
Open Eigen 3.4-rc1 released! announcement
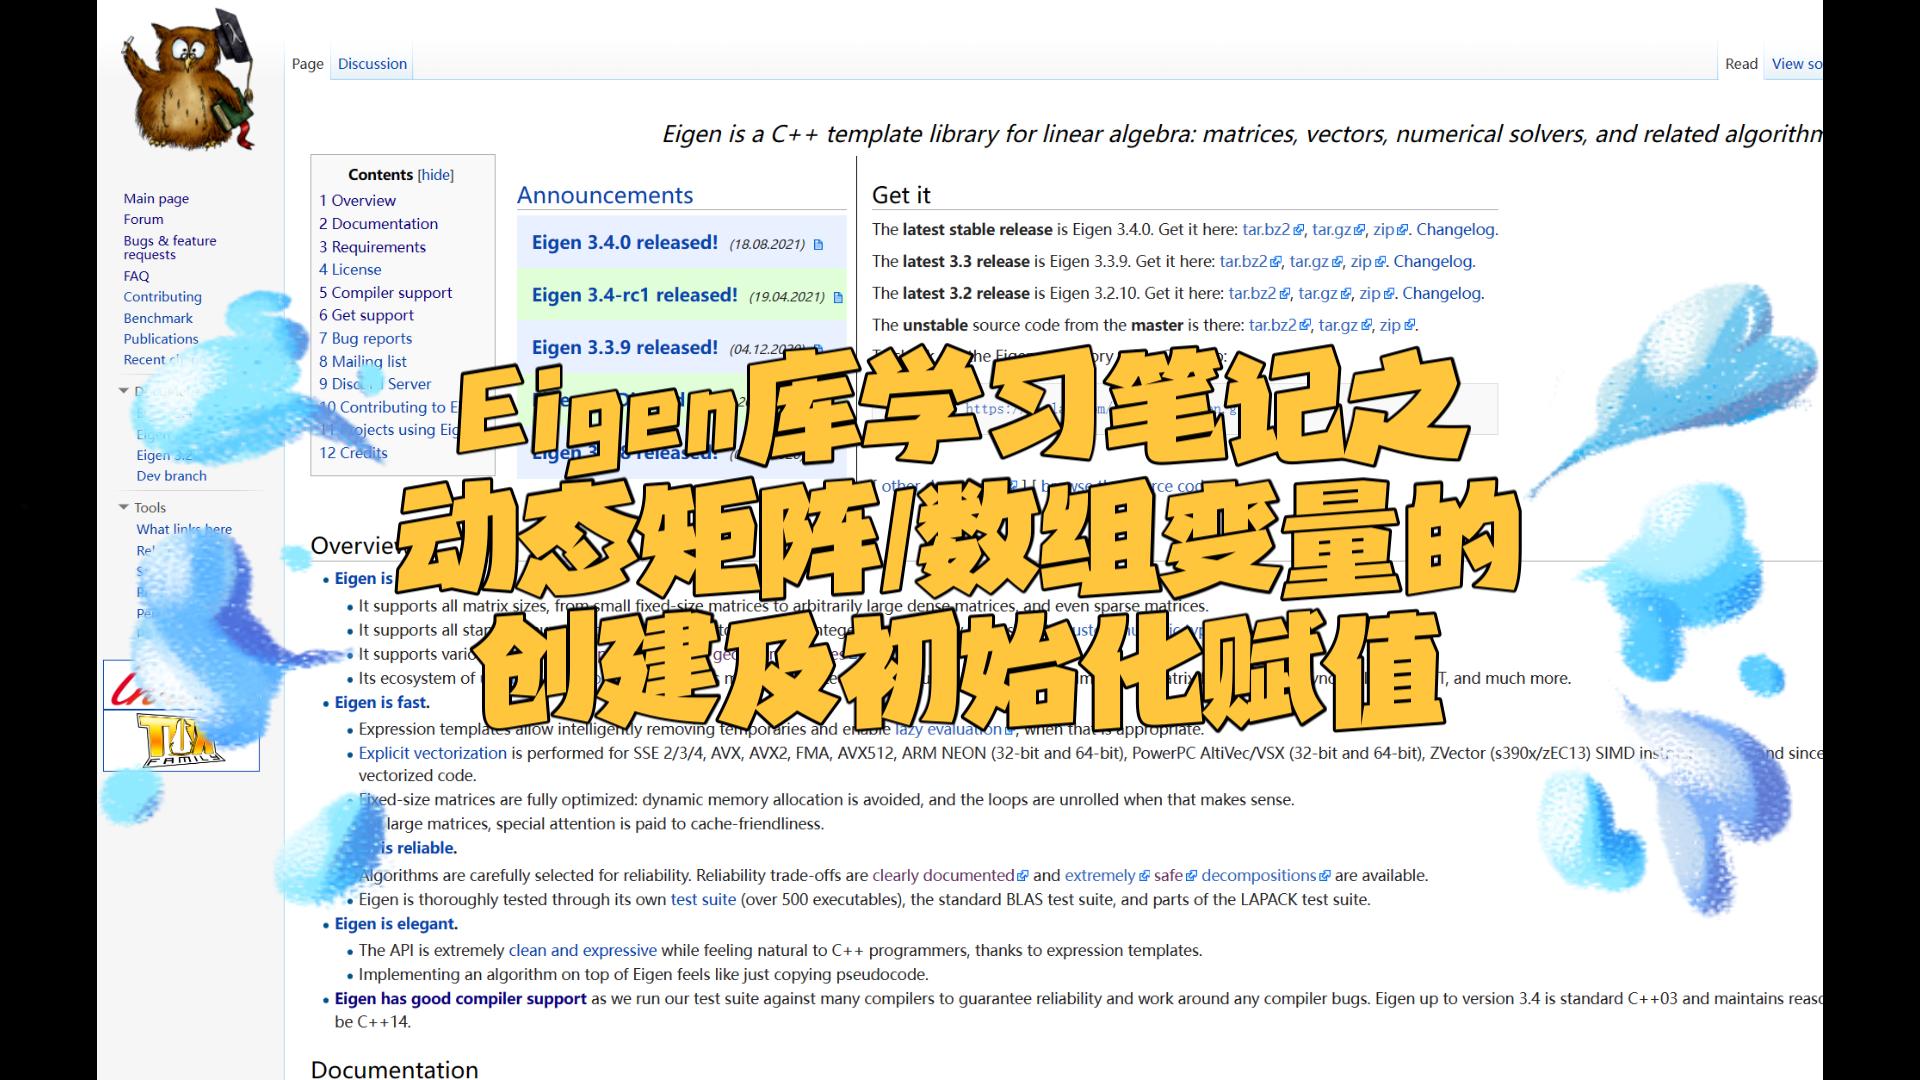click(x=634, y=296)
